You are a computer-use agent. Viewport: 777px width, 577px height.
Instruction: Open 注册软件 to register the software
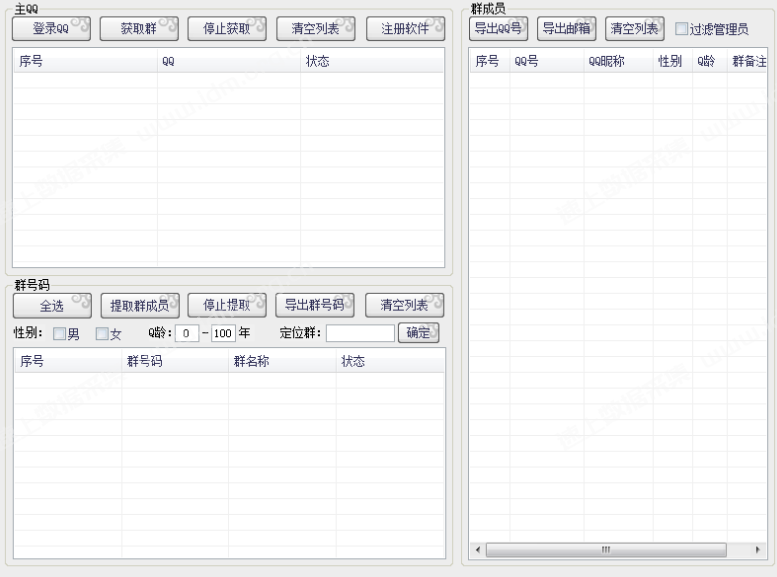(405, 29)
